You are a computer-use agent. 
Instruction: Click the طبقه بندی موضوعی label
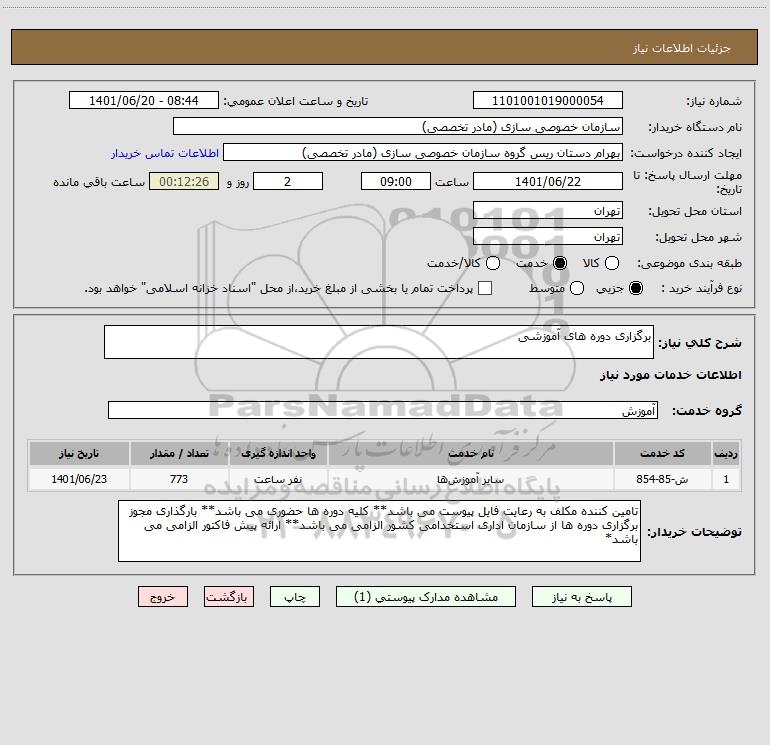(x=689, y=263)
